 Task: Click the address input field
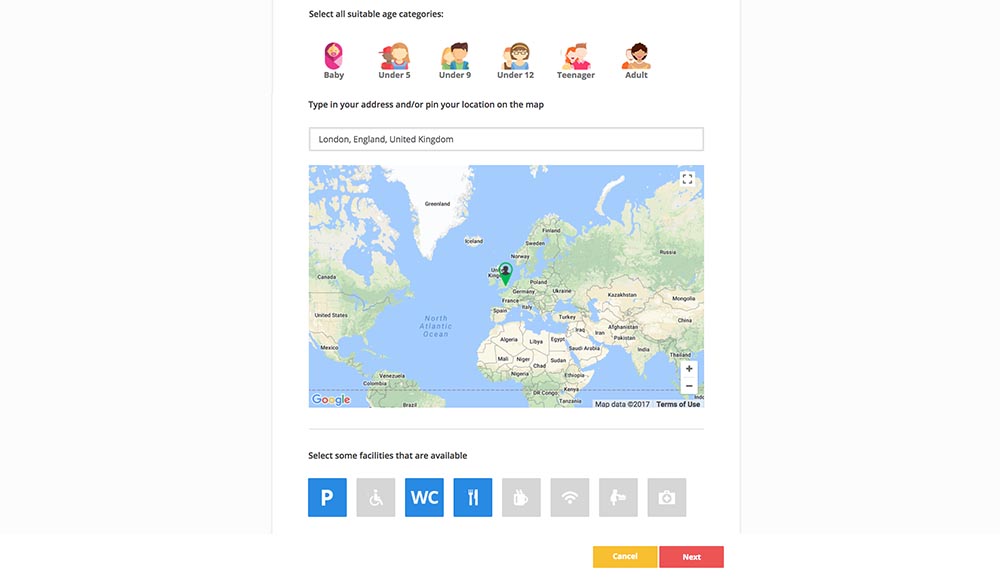tap(506, 139)
